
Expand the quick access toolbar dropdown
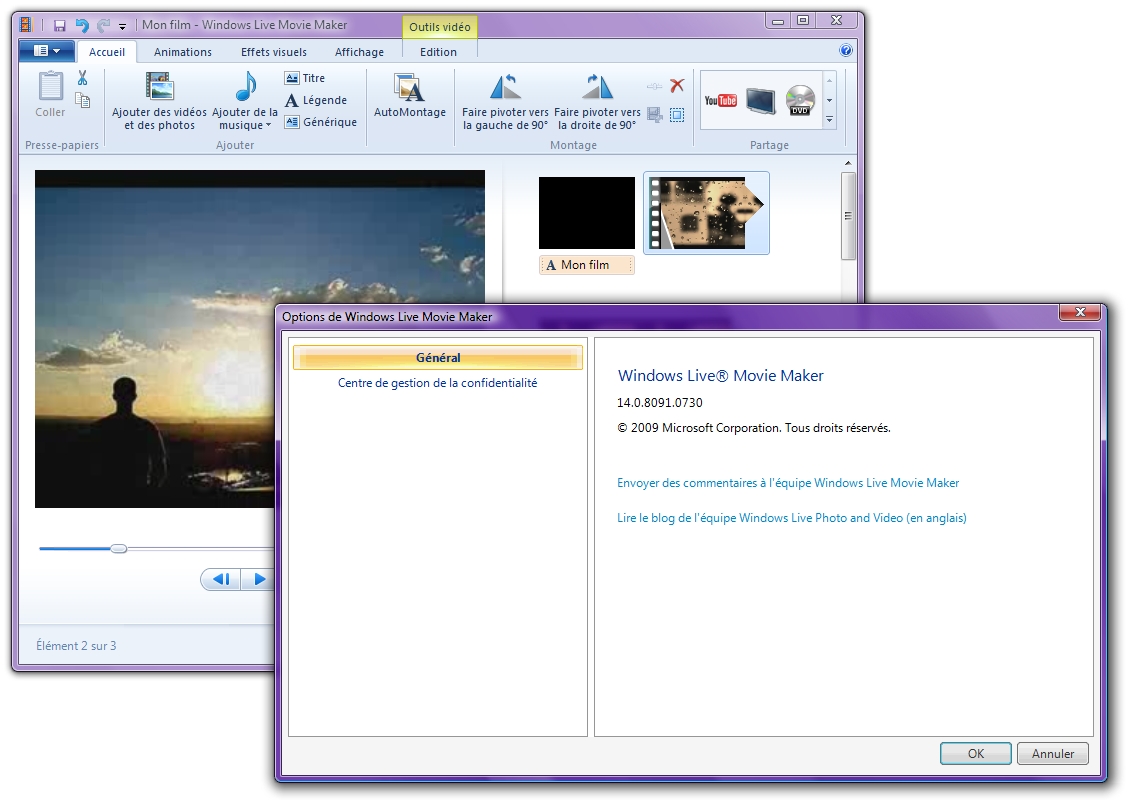(122, 27)
